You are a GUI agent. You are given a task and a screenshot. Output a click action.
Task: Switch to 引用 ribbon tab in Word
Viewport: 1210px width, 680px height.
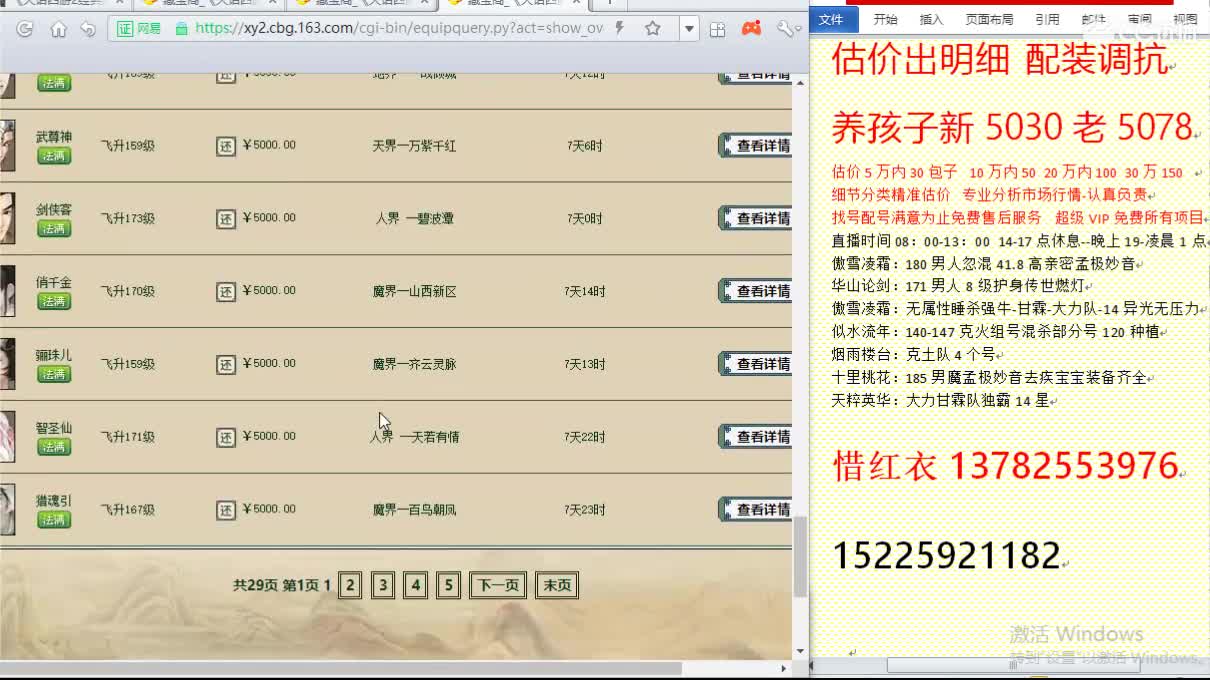click(x=1047, y=19)
